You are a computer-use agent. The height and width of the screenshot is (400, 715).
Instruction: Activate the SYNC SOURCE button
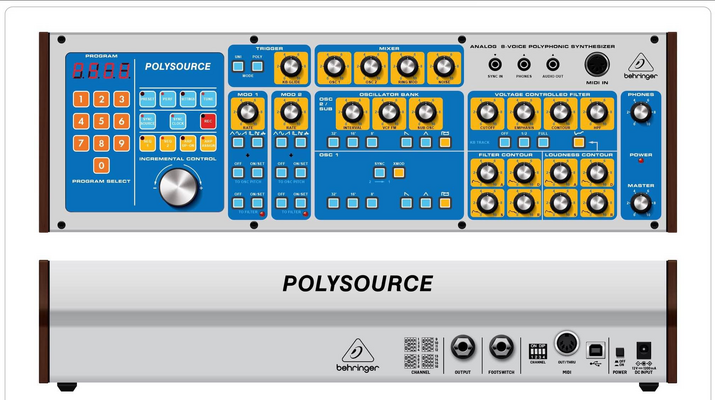pyautogui.click(x=147, y=121)
